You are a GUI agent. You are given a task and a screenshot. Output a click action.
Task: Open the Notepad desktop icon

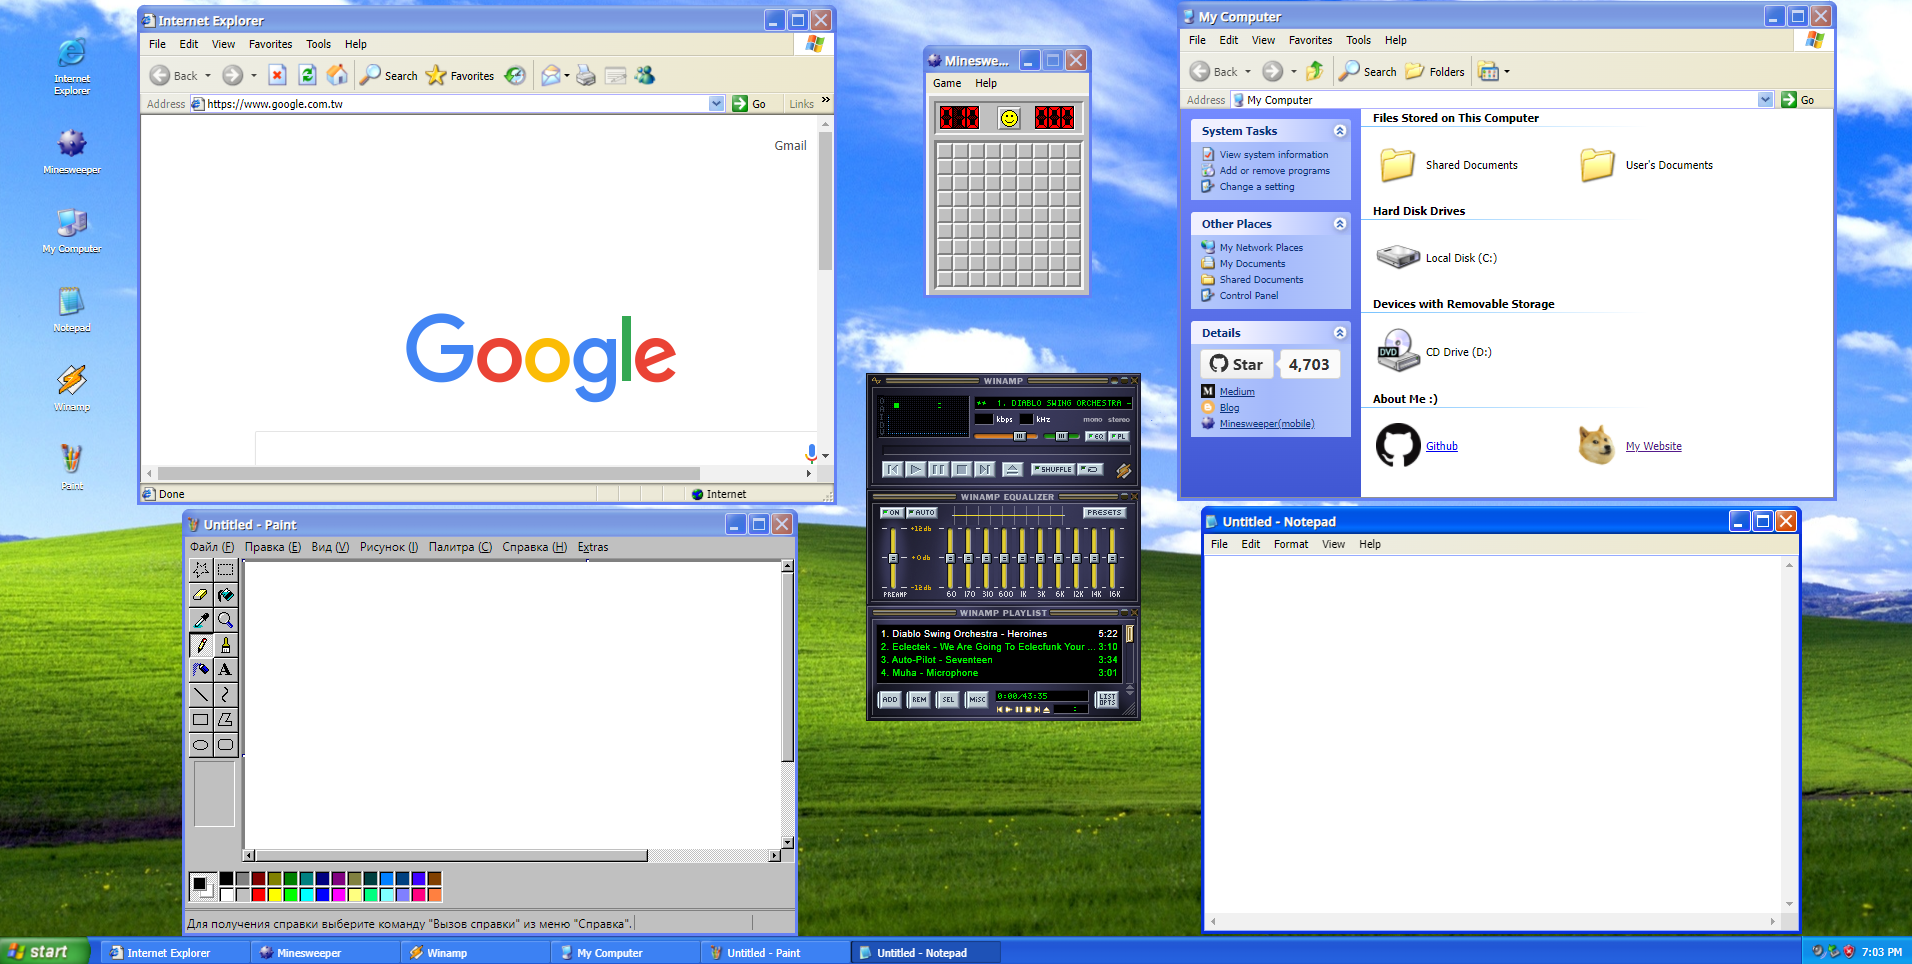click(72, 309)
